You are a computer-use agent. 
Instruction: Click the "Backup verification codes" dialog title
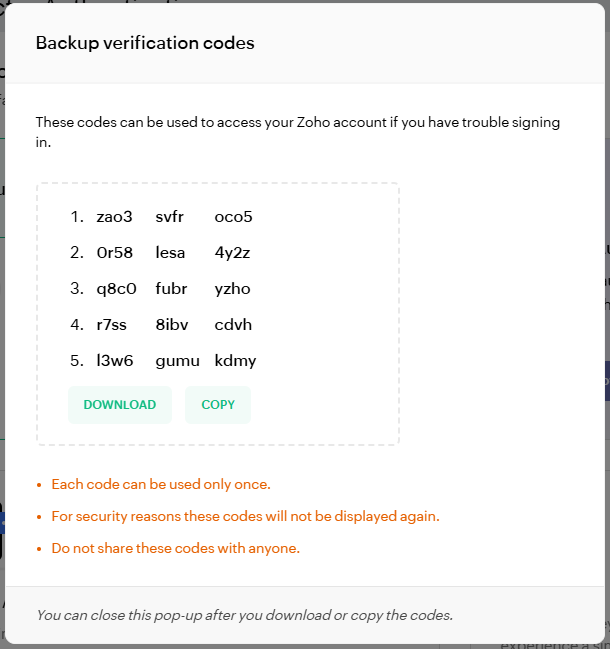145,43
